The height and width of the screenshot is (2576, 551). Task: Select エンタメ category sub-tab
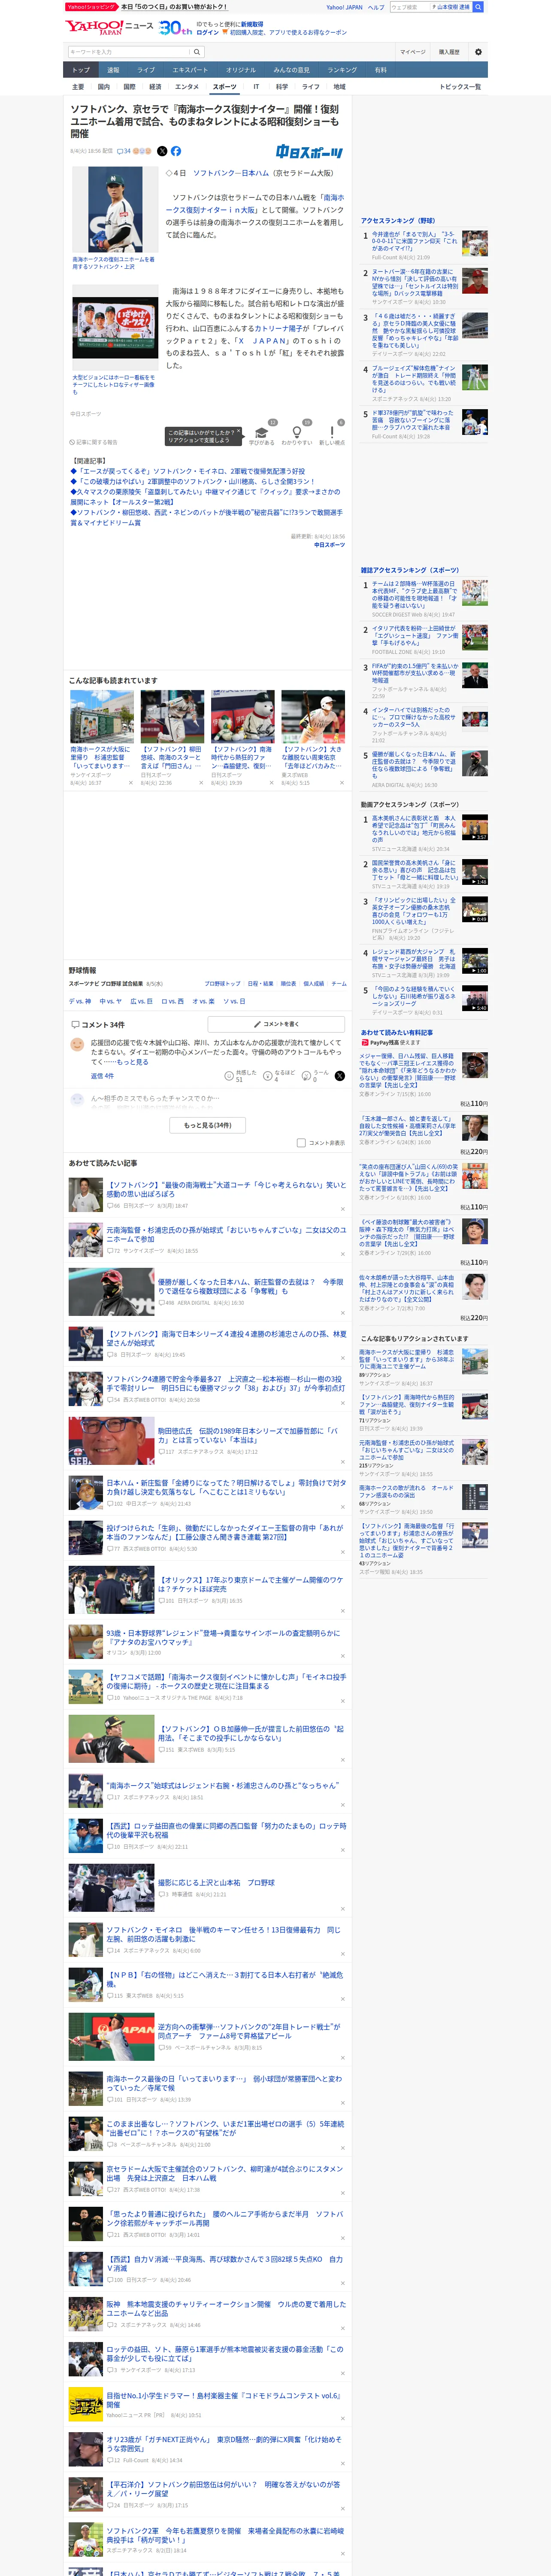click(x=187, y=87)
